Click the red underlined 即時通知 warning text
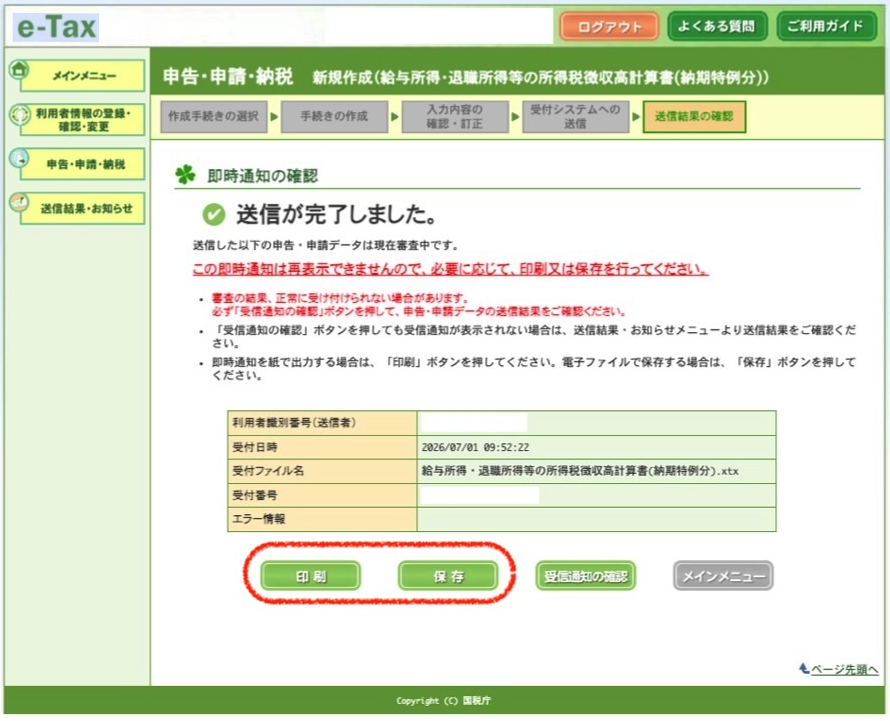This screenshot has width=890, height=721. tap(450, 269)
